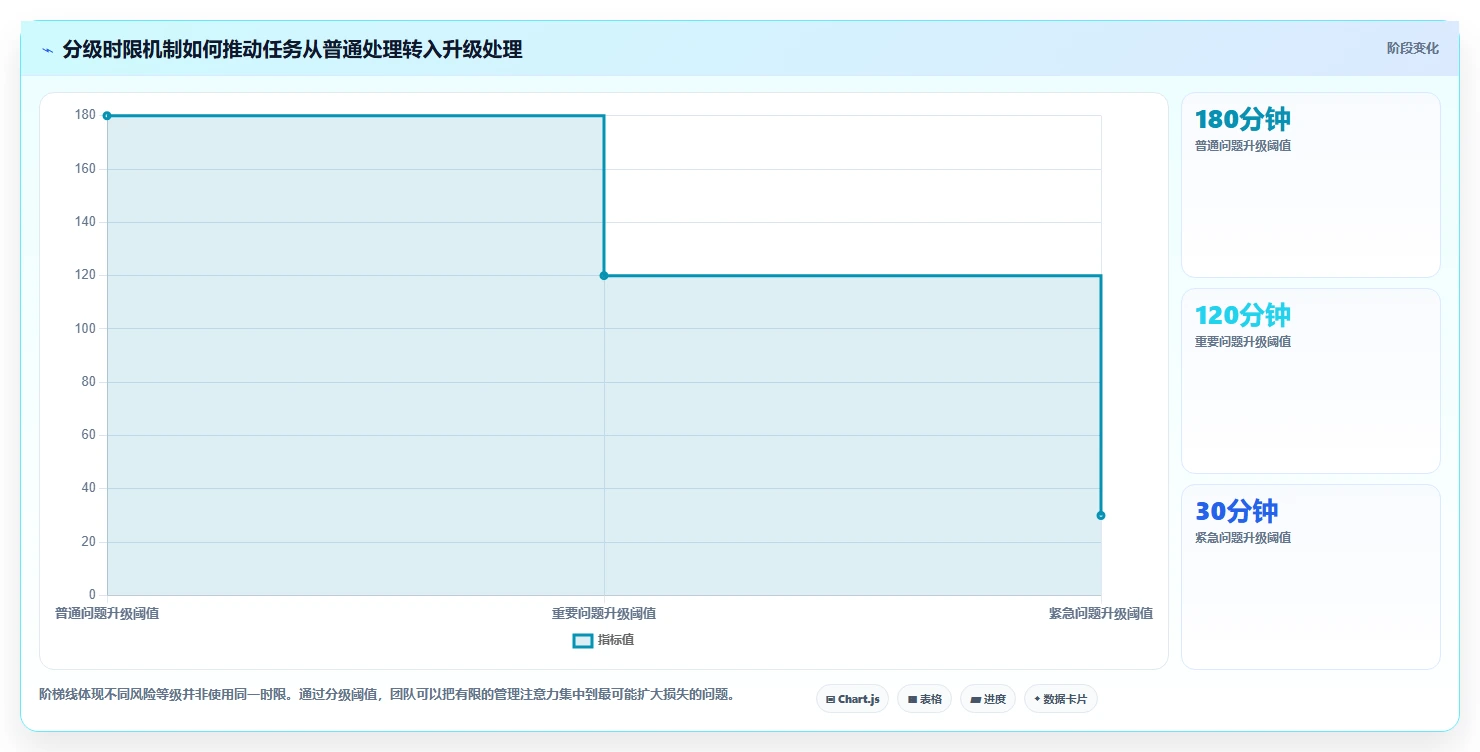Click the lightning icon beside the title
Screen dimensions: 1480x752
[48, 50]
